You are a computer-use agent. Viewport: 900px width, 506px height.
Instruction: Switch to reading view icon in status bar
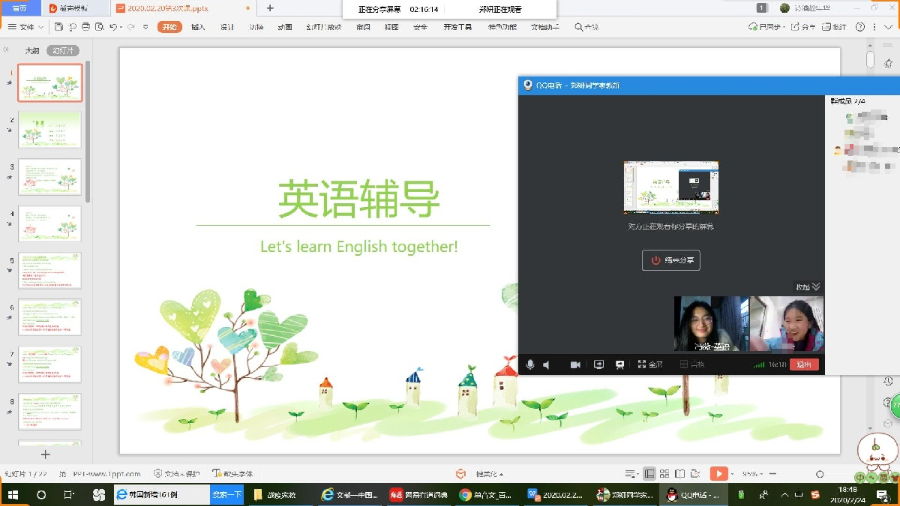[680, 474]
